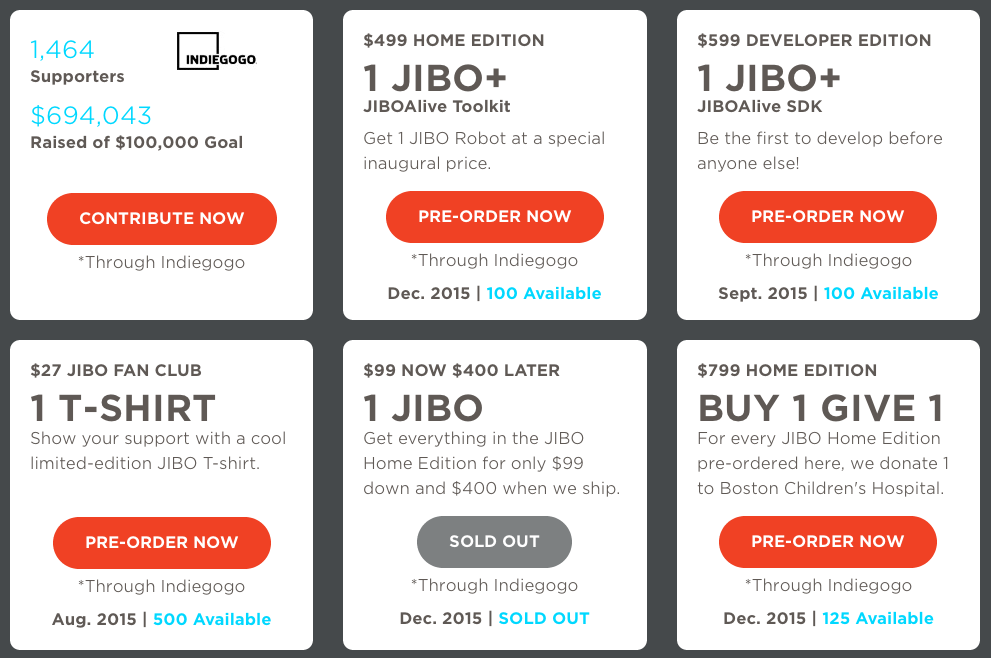This screenshot has height=658, width=991.
Task: Click the 500 Available T-shirt link
Action: click(x=212, y=619)
